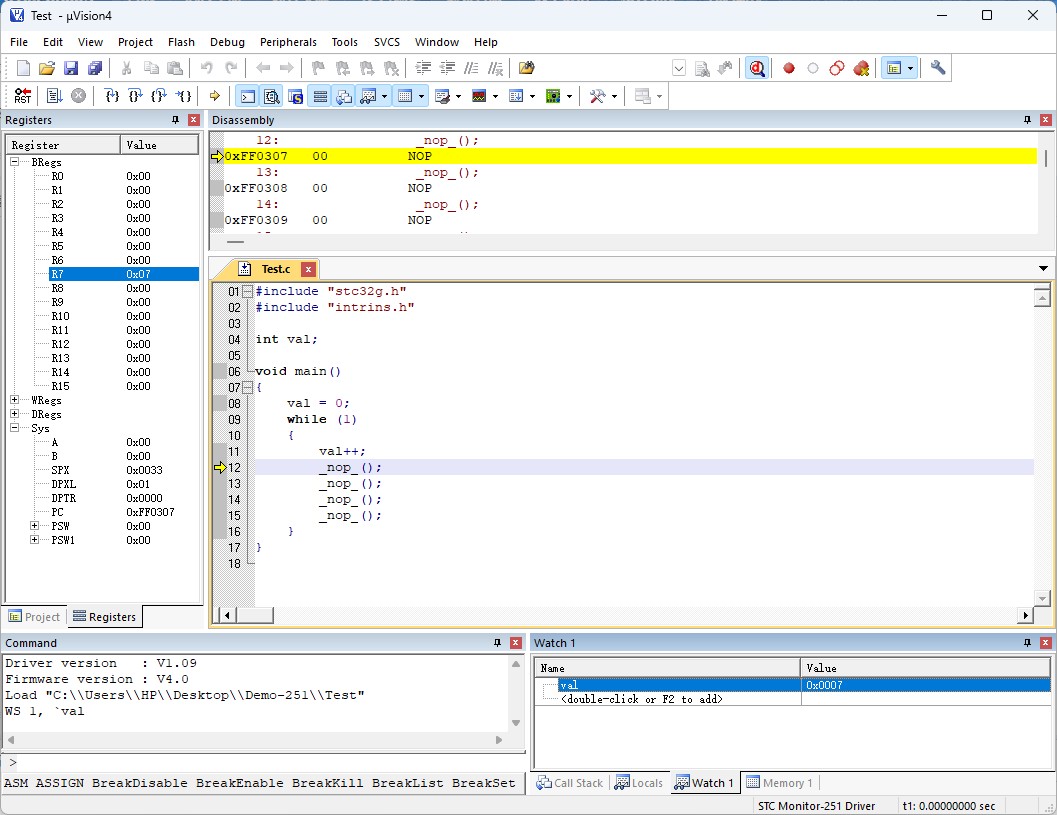Click the Step Out icon
Viewport: 1057px width, 815px height.
(159, 96)
